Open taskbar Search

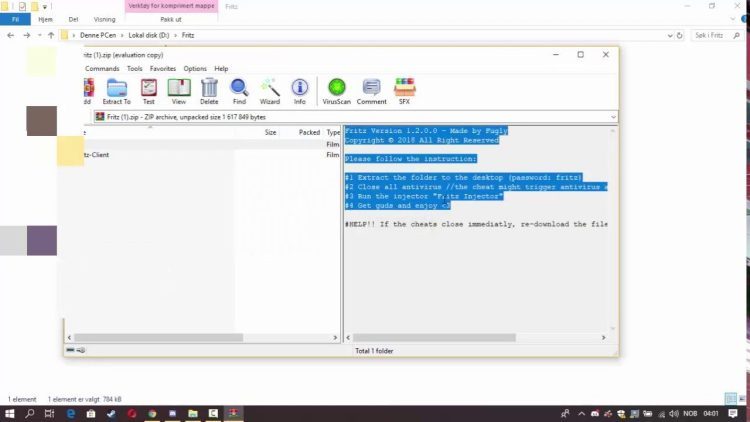tap(30, 413)
